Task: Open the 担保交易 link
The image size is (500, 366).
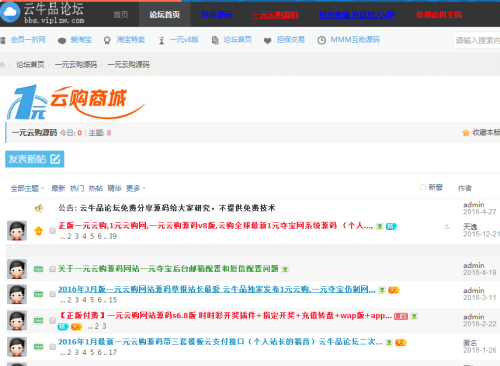Action: pyautogui.click(x=291, y=40)
